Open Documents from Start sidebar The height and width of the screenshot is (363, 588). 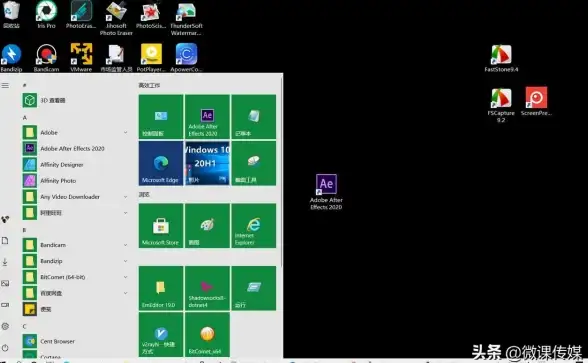point(5,241)
